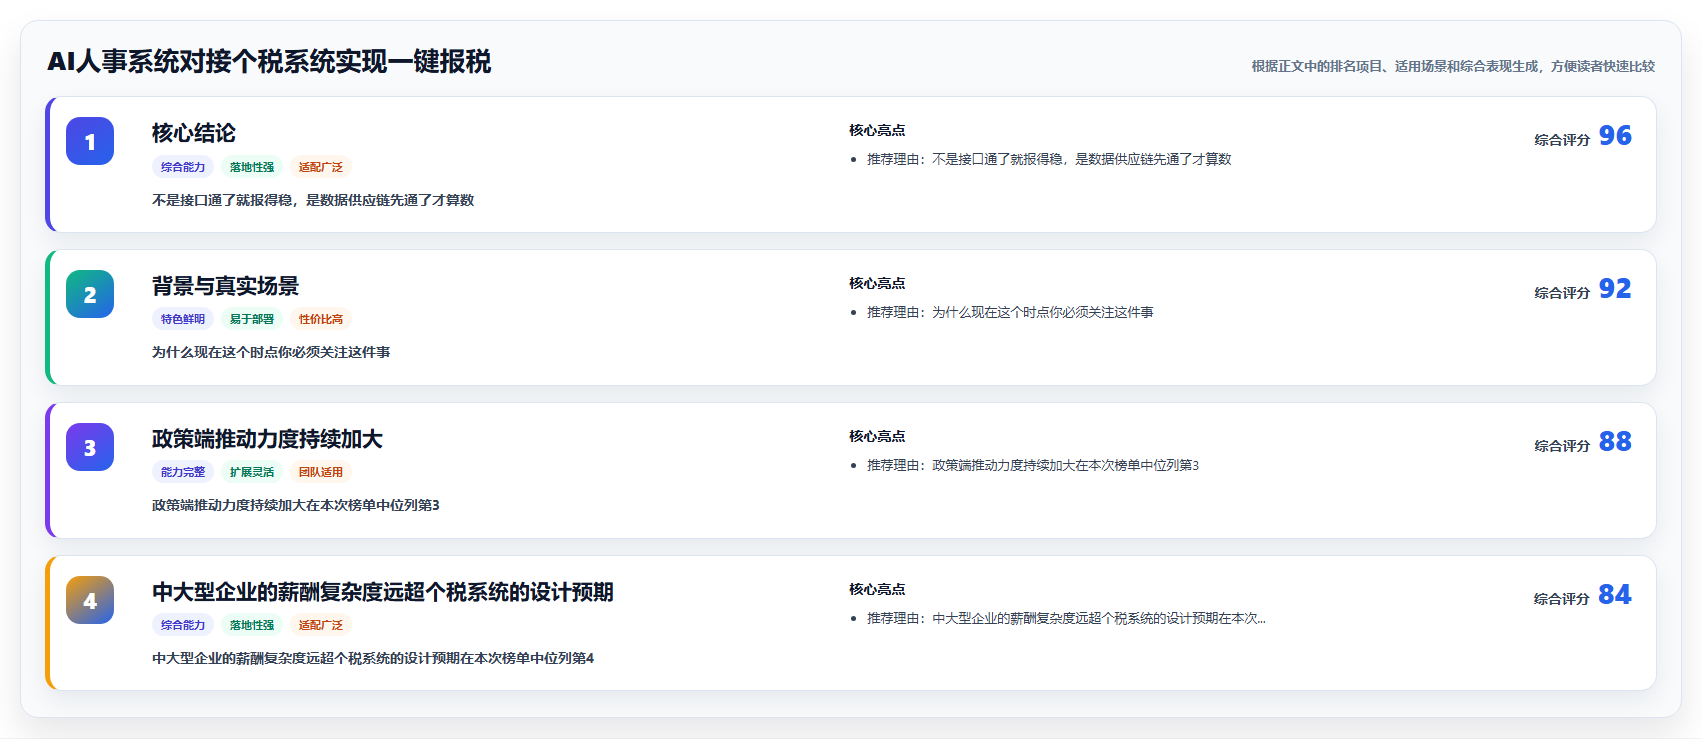The height and width of the screenshot is (739, 1702).
Task: Click description 为什么现在这个时点你必须关注这件事 under tags
Action: tap(271, 352)
